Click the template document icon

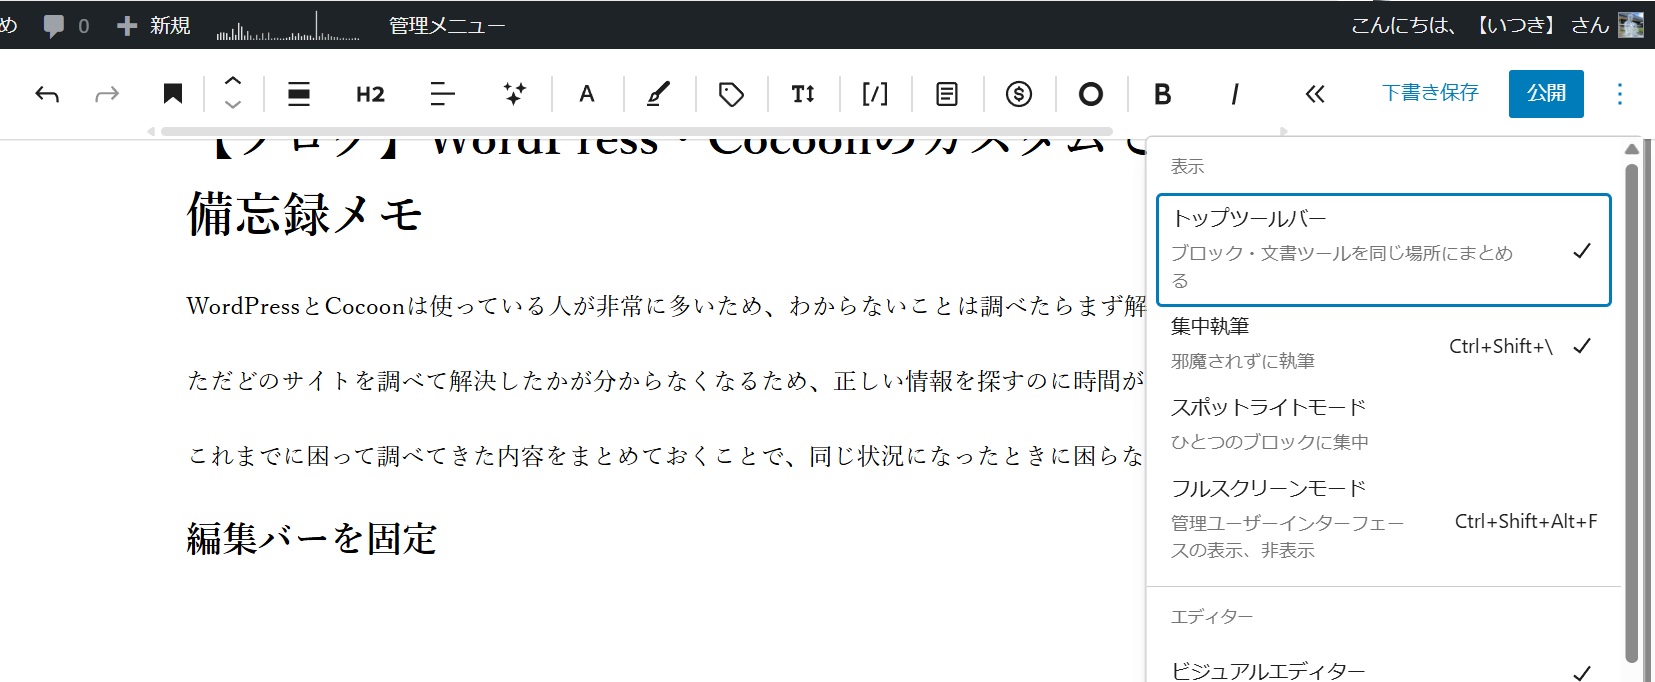tap(947, 94)
